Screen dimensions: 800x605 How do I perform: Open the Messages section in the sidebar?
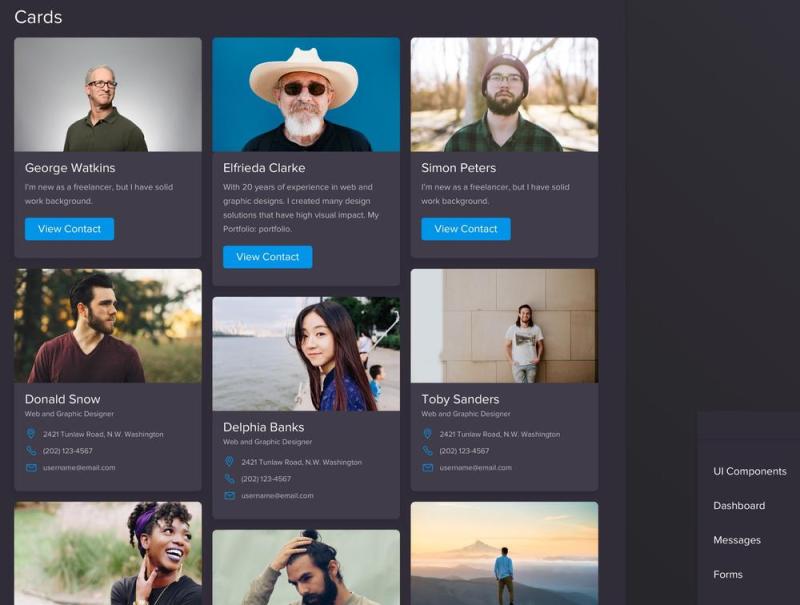(x=736, y=540)
